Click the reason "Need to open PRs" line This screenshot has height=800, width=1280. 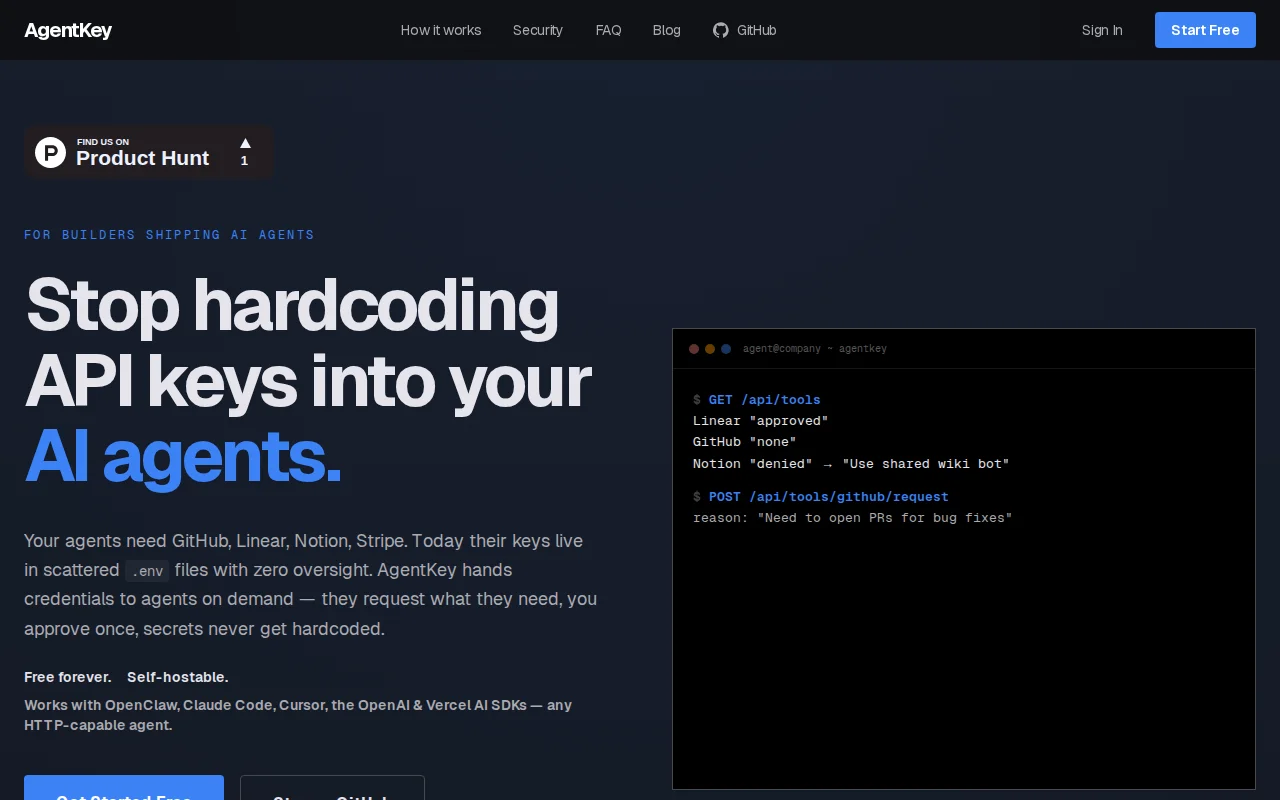pos(853,518)
